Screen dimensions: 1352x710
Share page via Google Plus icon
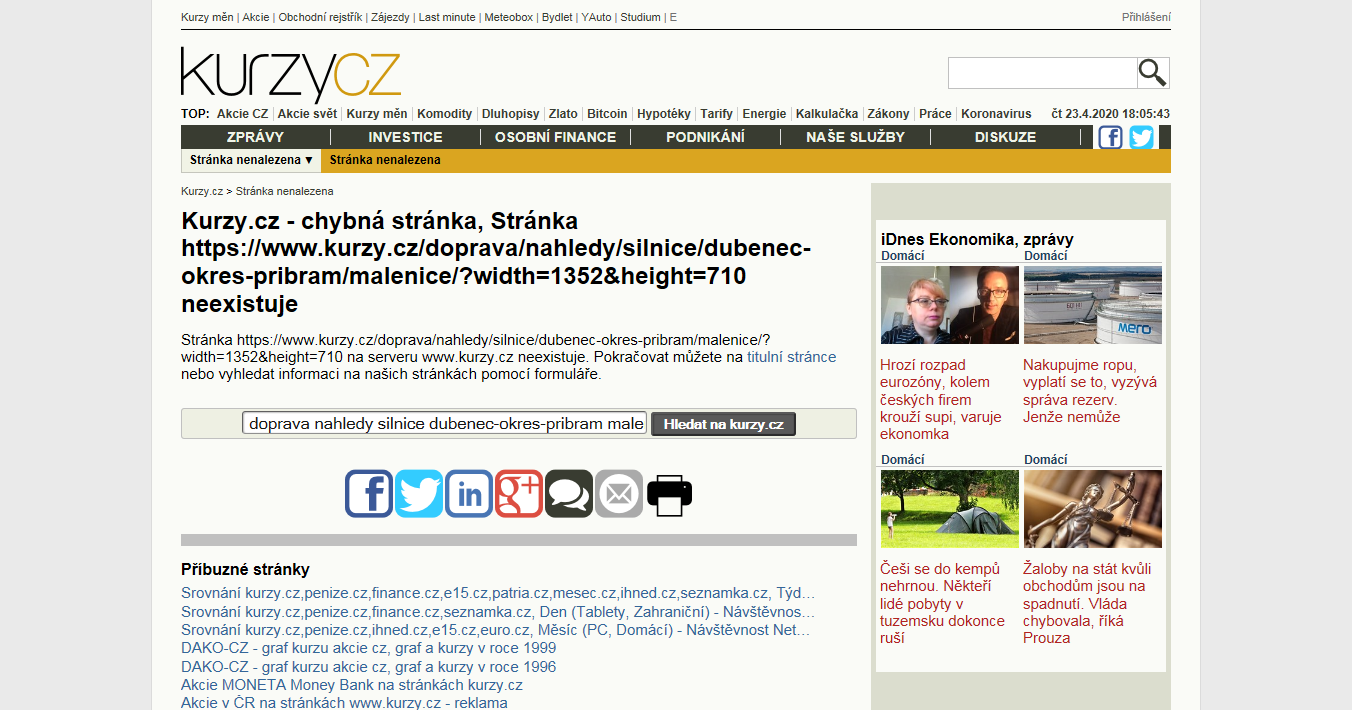click(x=519, y=493)
